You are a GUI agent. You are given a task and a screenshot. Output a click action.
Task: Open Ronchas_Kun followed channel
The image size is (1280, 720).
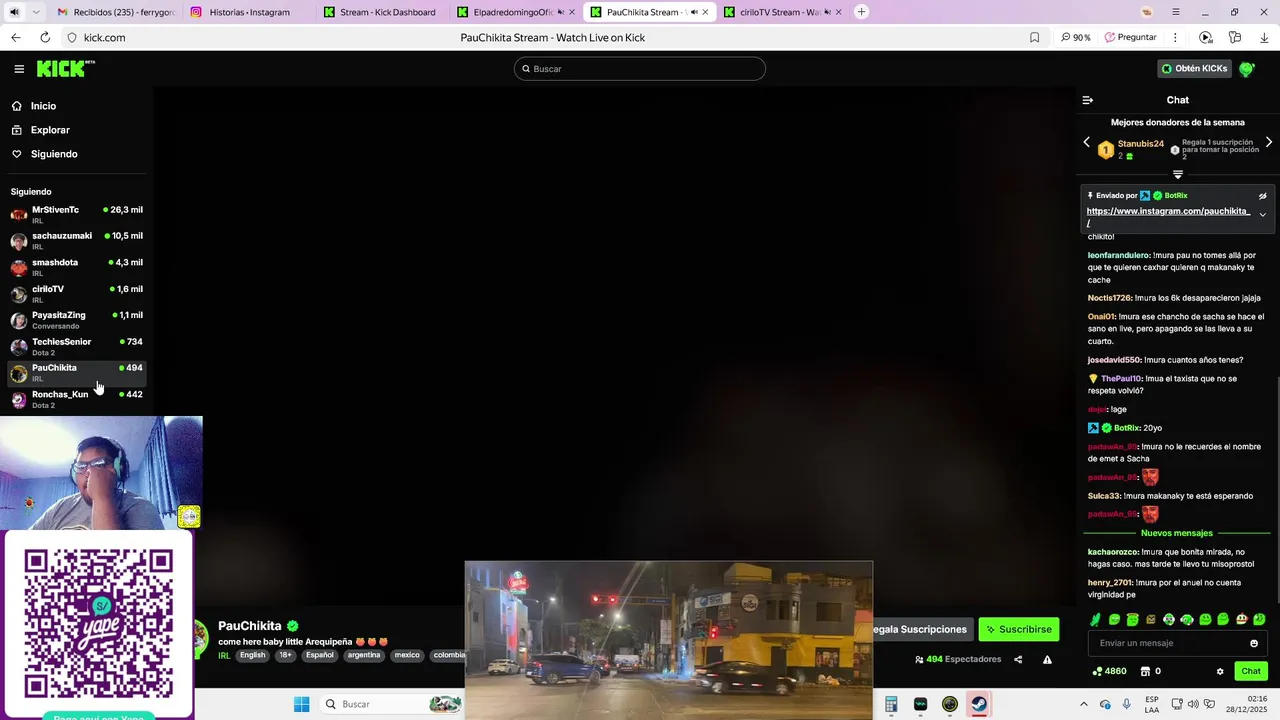pyautogui.click(x=76, y=399)
